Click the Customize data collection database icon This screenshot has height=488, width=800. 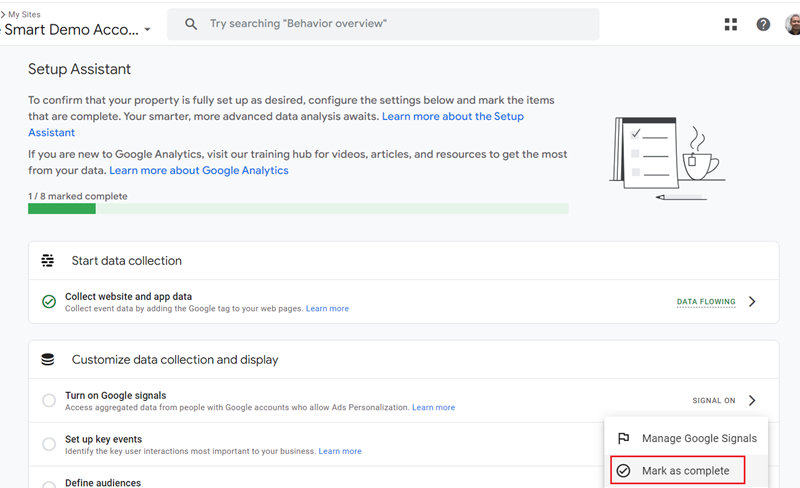47,359
